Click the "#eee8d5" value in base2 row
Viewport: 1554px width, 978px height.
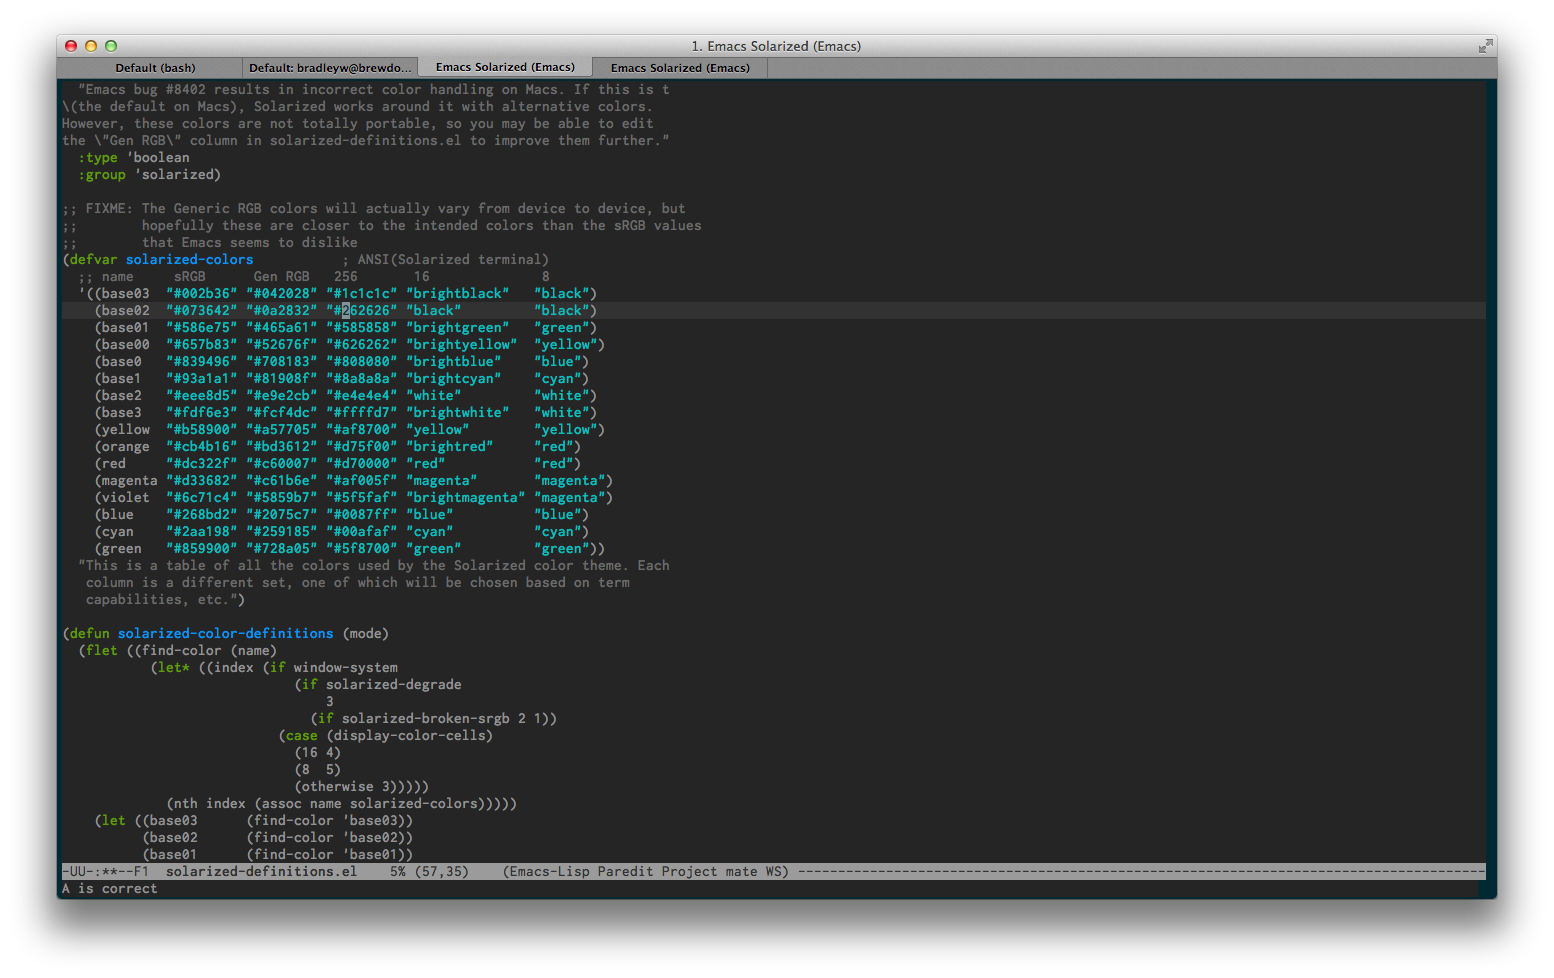click(x=202, y=396)
